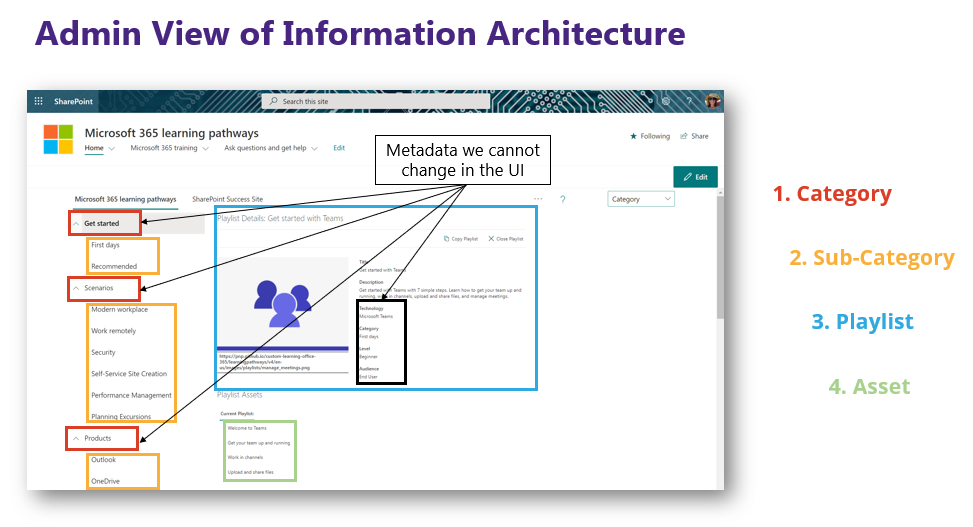
Task: Click the help question mark in header
Action: pos(689,101)
